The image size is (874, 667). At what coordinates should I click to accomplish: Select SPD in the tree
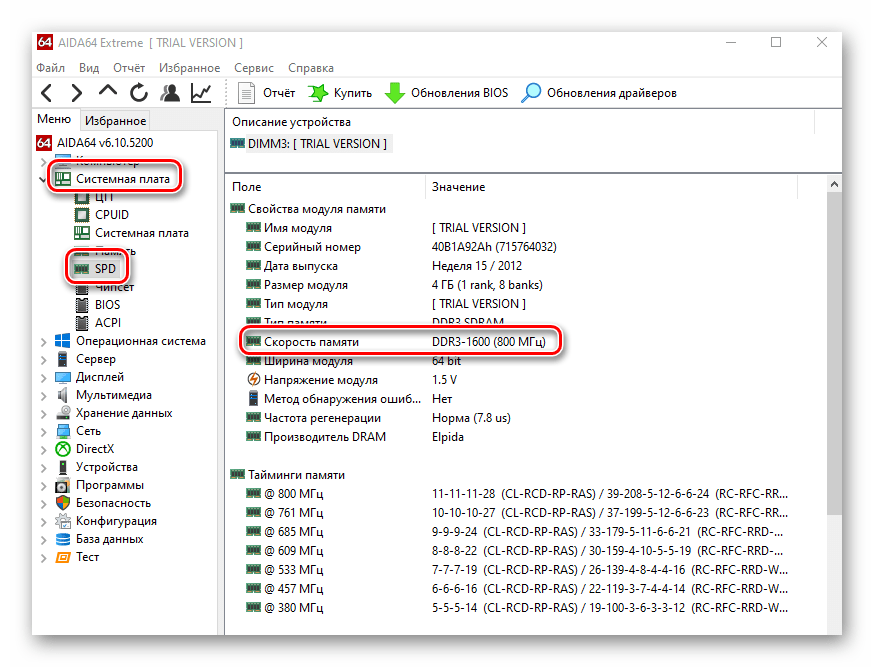[105, 269]
